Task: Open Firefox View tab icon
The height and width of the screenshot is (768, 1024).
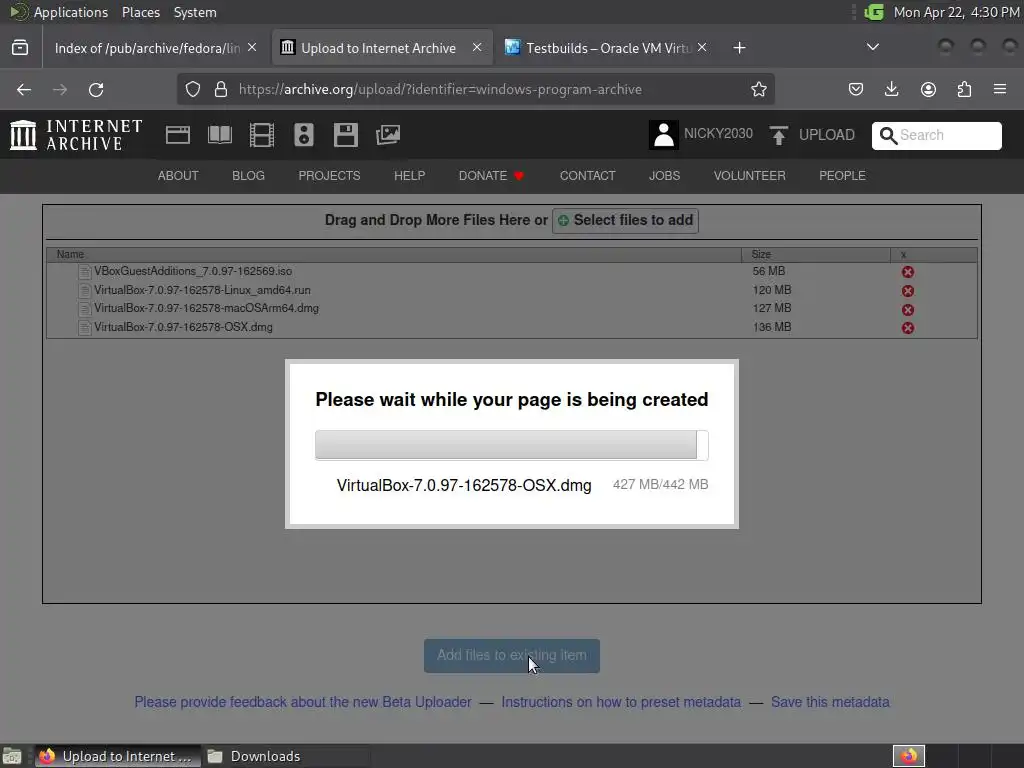Action: pos(20,48)
